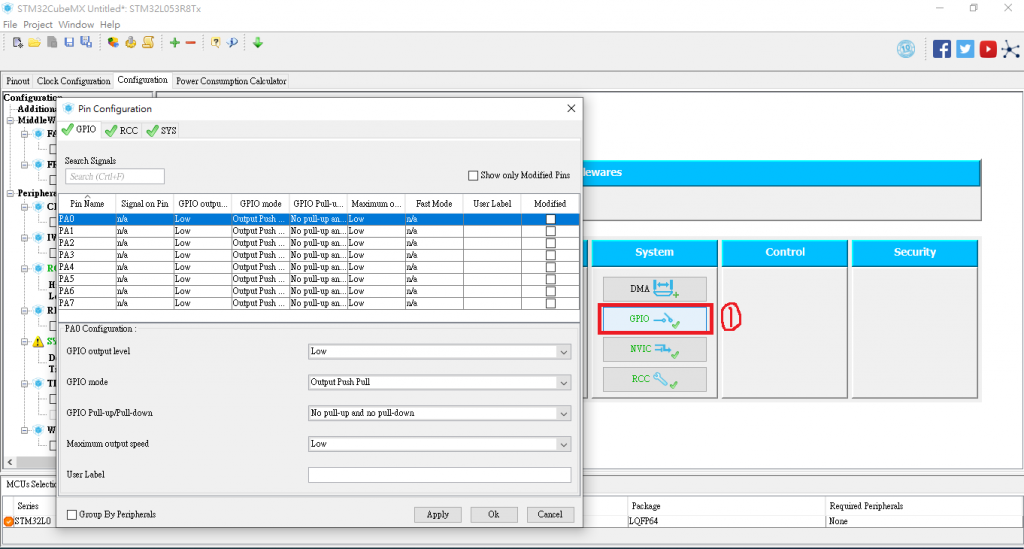Open a project with the folder icon
The height and width of the screenshot is (549, 1024).
click(x=35, y=42)
